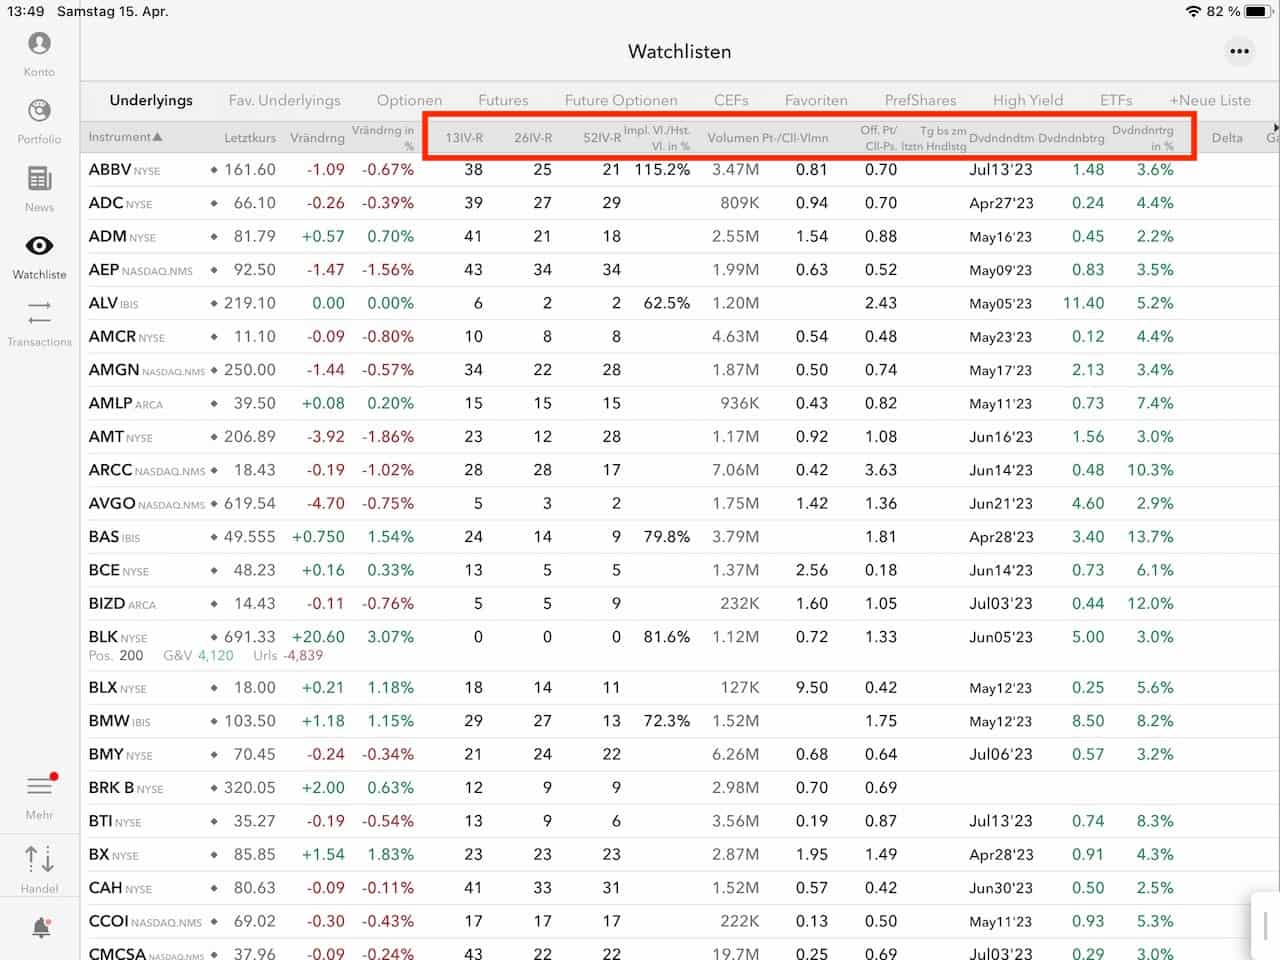The image size is (1280, 960).
Task: Open the BLX instrument row
Action: (x=680, y=688)
